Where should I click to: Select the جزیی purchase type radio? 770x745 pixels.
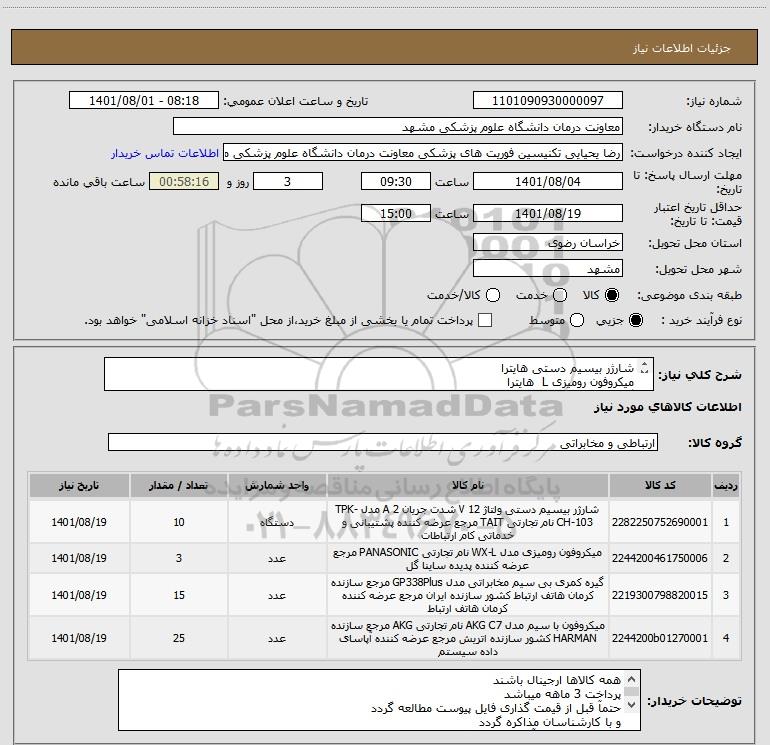point(635,320)
